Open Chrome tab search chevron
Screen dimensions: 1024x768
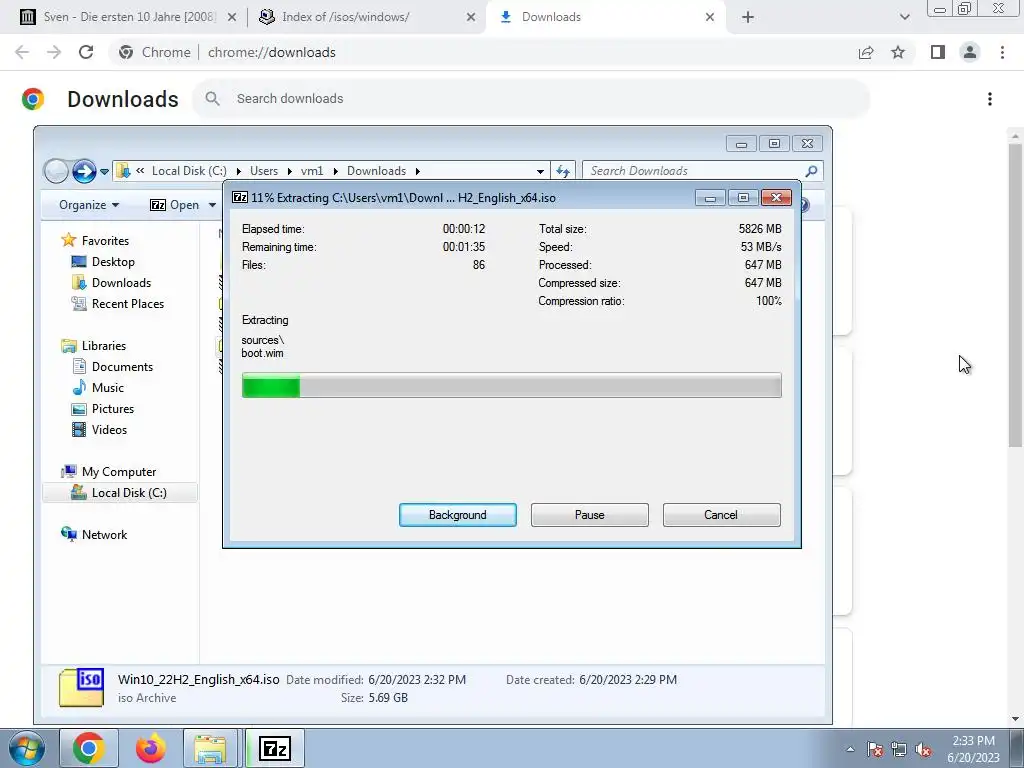904,18
